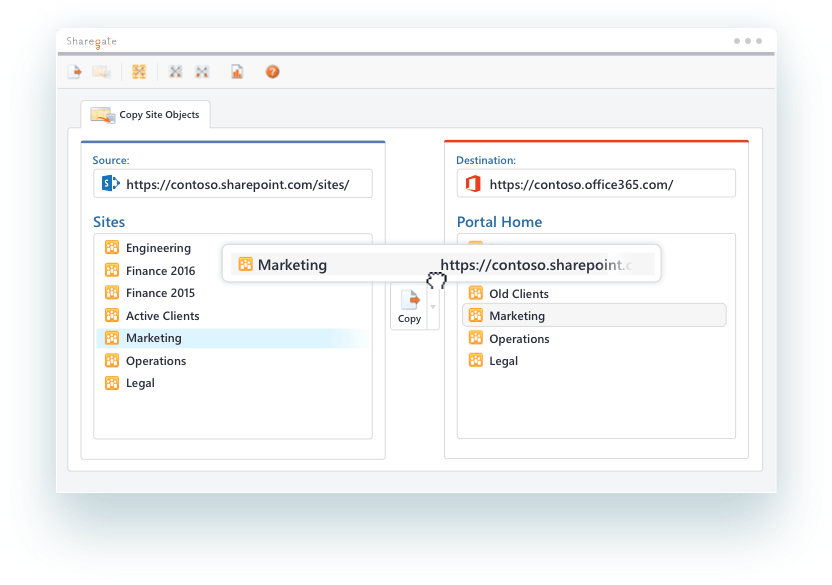
Task: Click the copy document icon in toolbar
Action: click(x=75, y=72)
